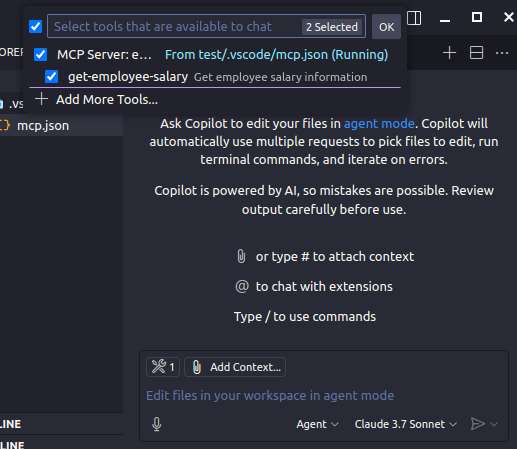The height and width of the screenshot is (449, 517).
Task: Toggle the select-all tools checkbox
Action: click(x=35, y=27)
